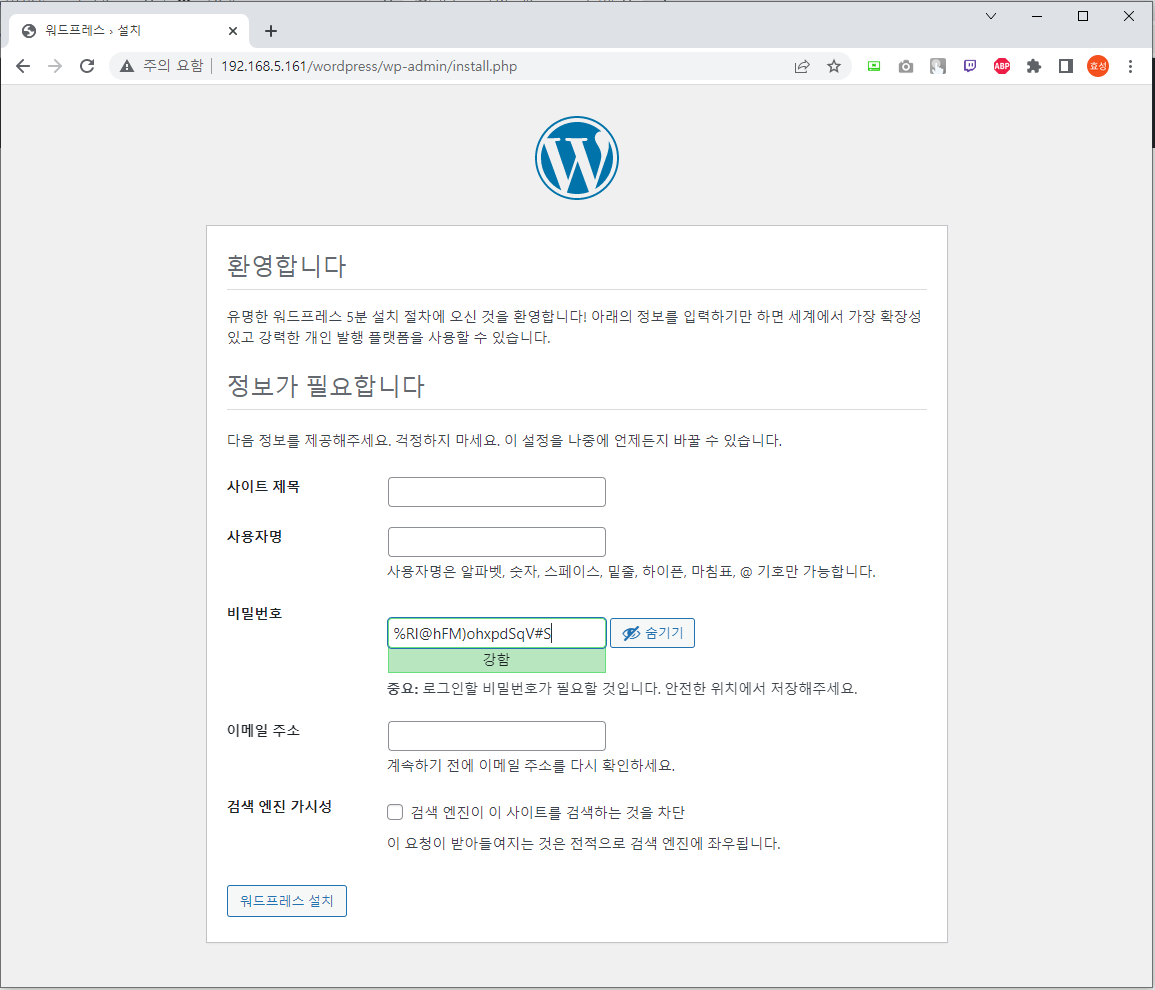This screenshot has height=990, width=1155.
Task: Click the 사이트 제목 label
Action: (x=263, y=487)
